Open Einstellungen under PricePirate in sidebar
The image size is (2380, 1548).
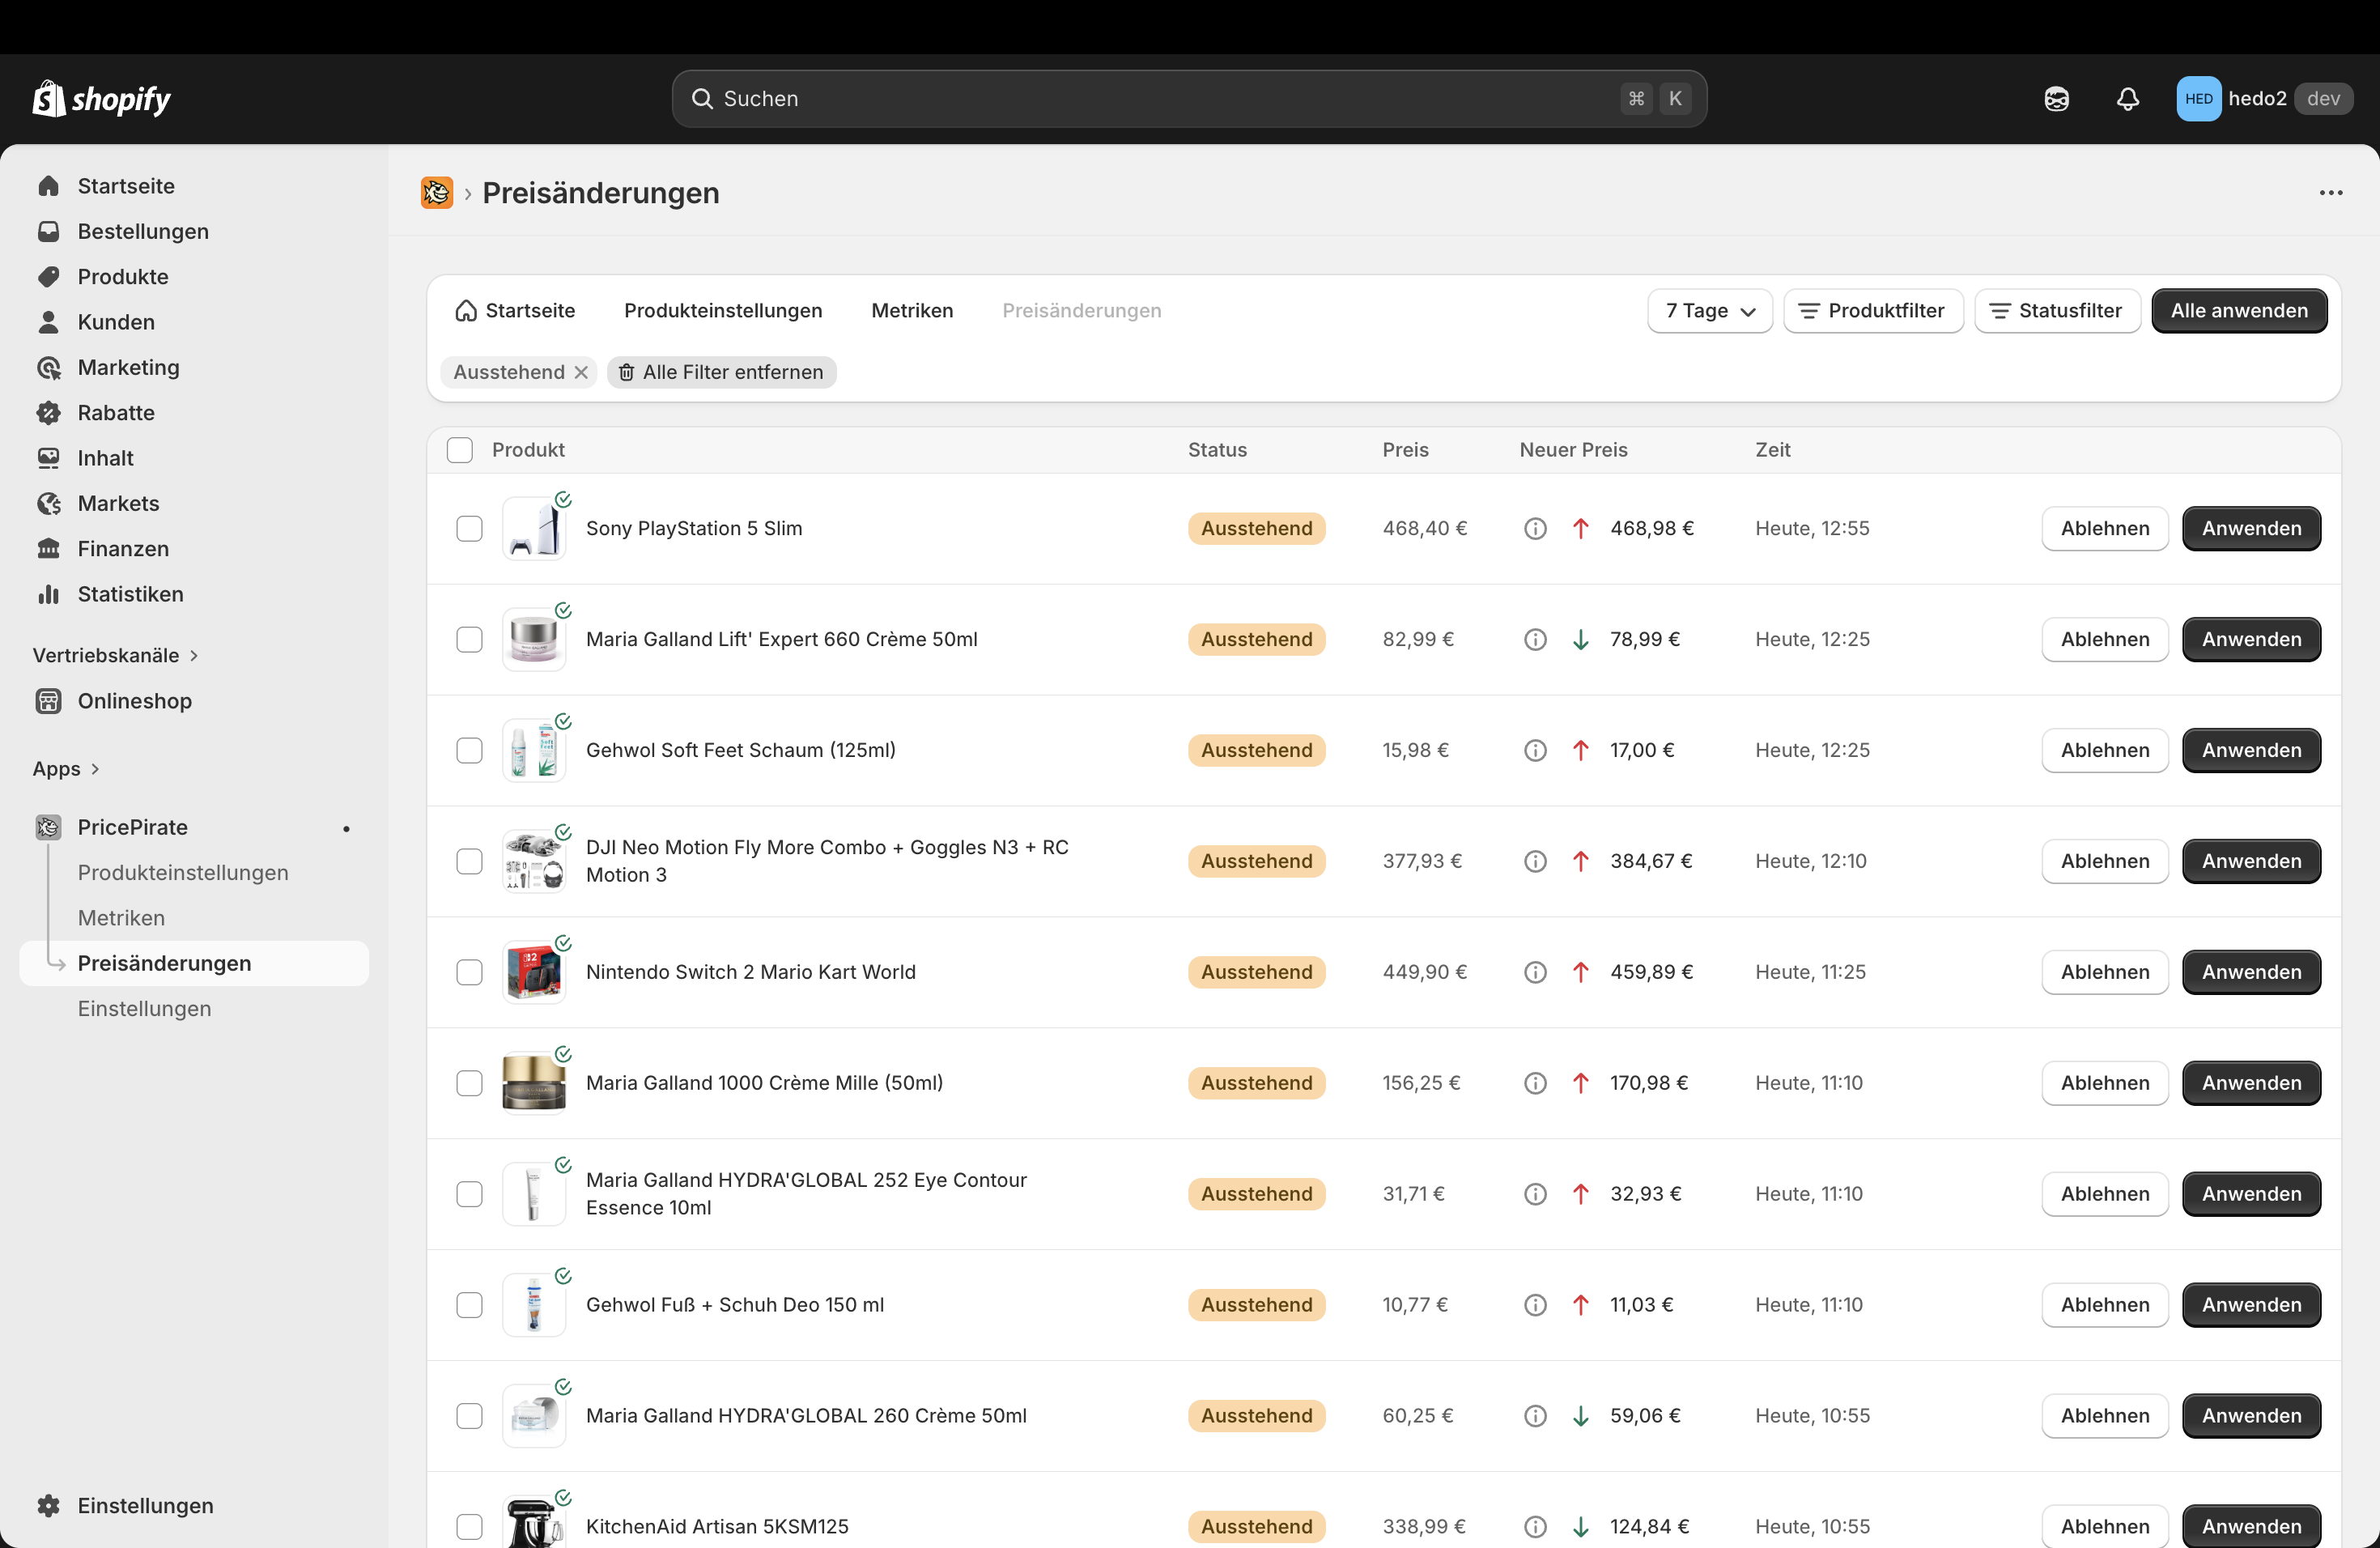[x=144, y=1008]
